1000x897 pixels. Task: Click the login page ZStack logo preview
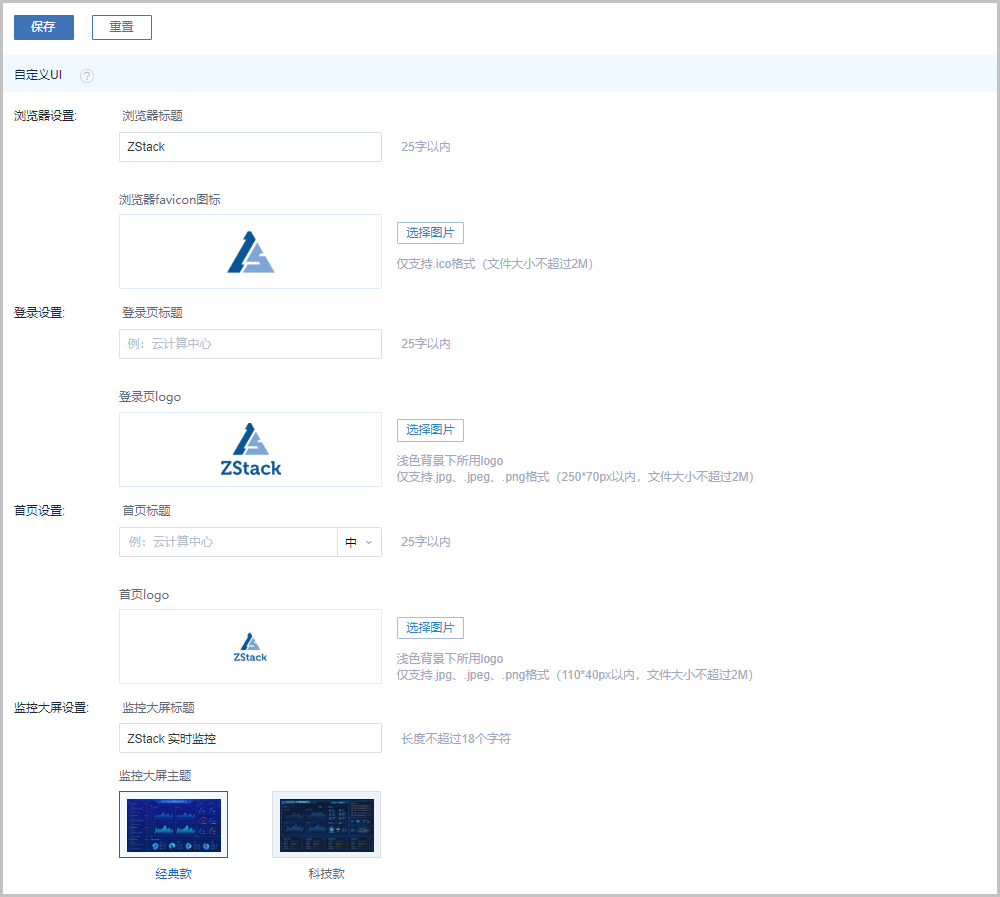tap(250, 450)
